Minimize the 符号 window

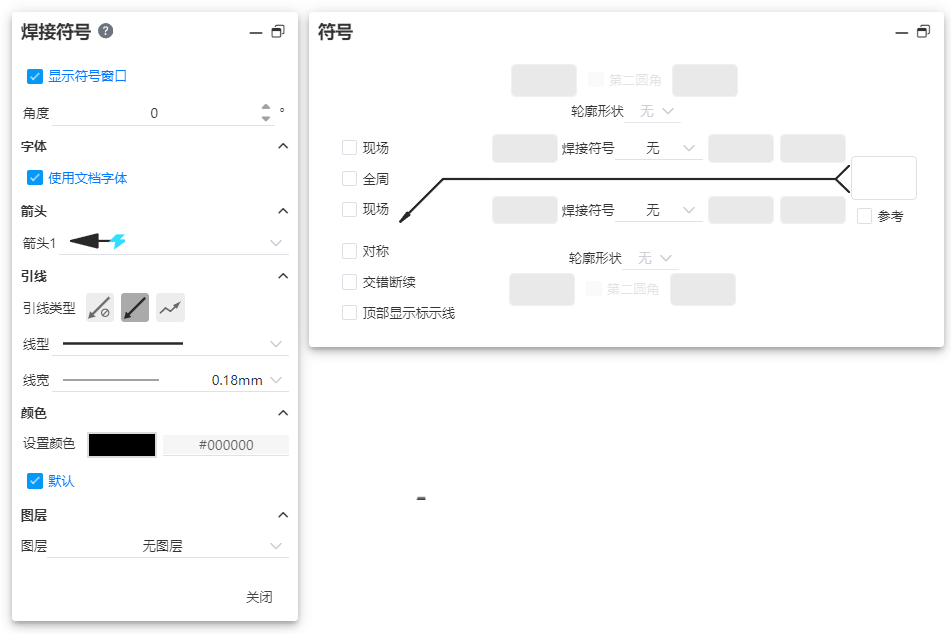[x=900, y=33]
